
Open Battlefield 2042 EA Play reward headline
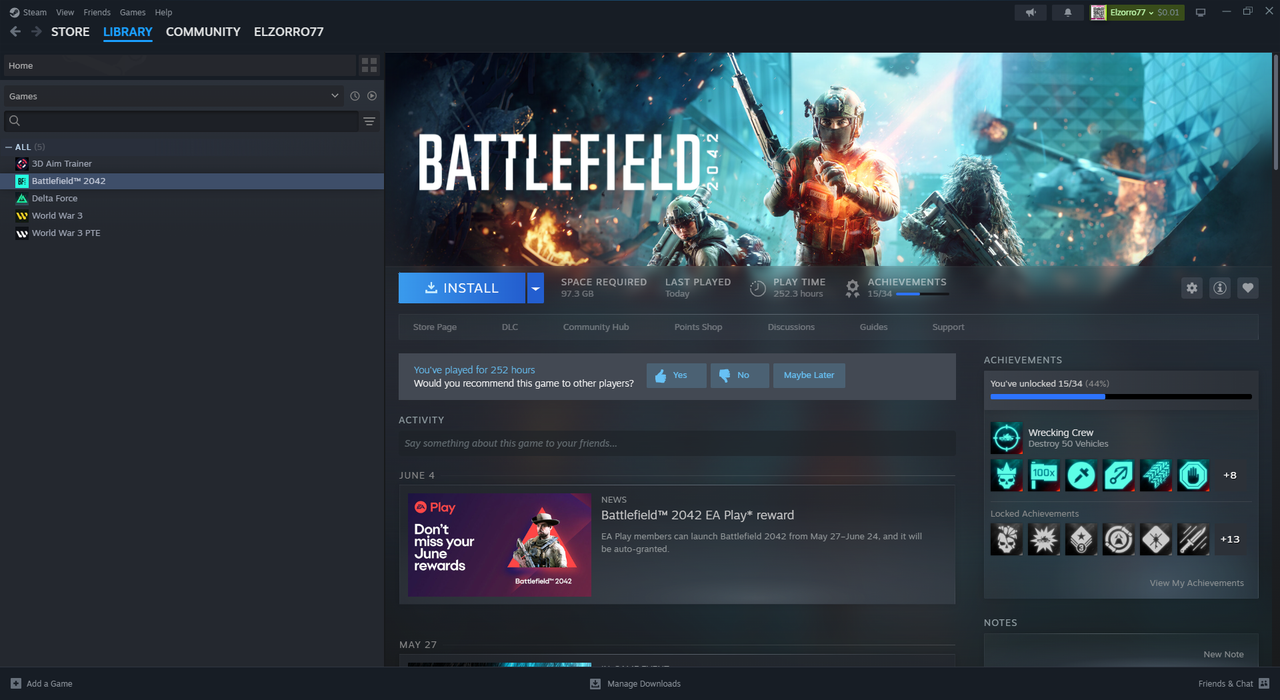(x=698, y=515)
